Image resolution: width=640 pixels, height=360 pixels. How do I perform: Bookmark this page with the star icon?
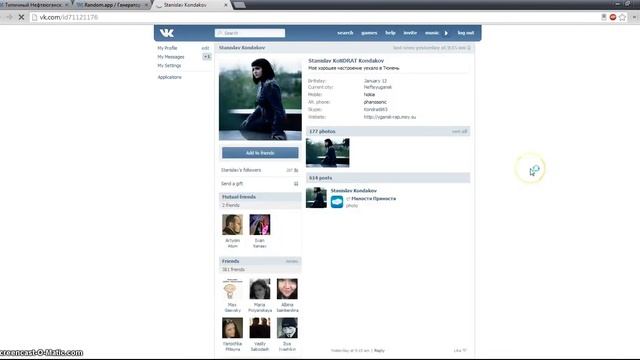[622, 17]
